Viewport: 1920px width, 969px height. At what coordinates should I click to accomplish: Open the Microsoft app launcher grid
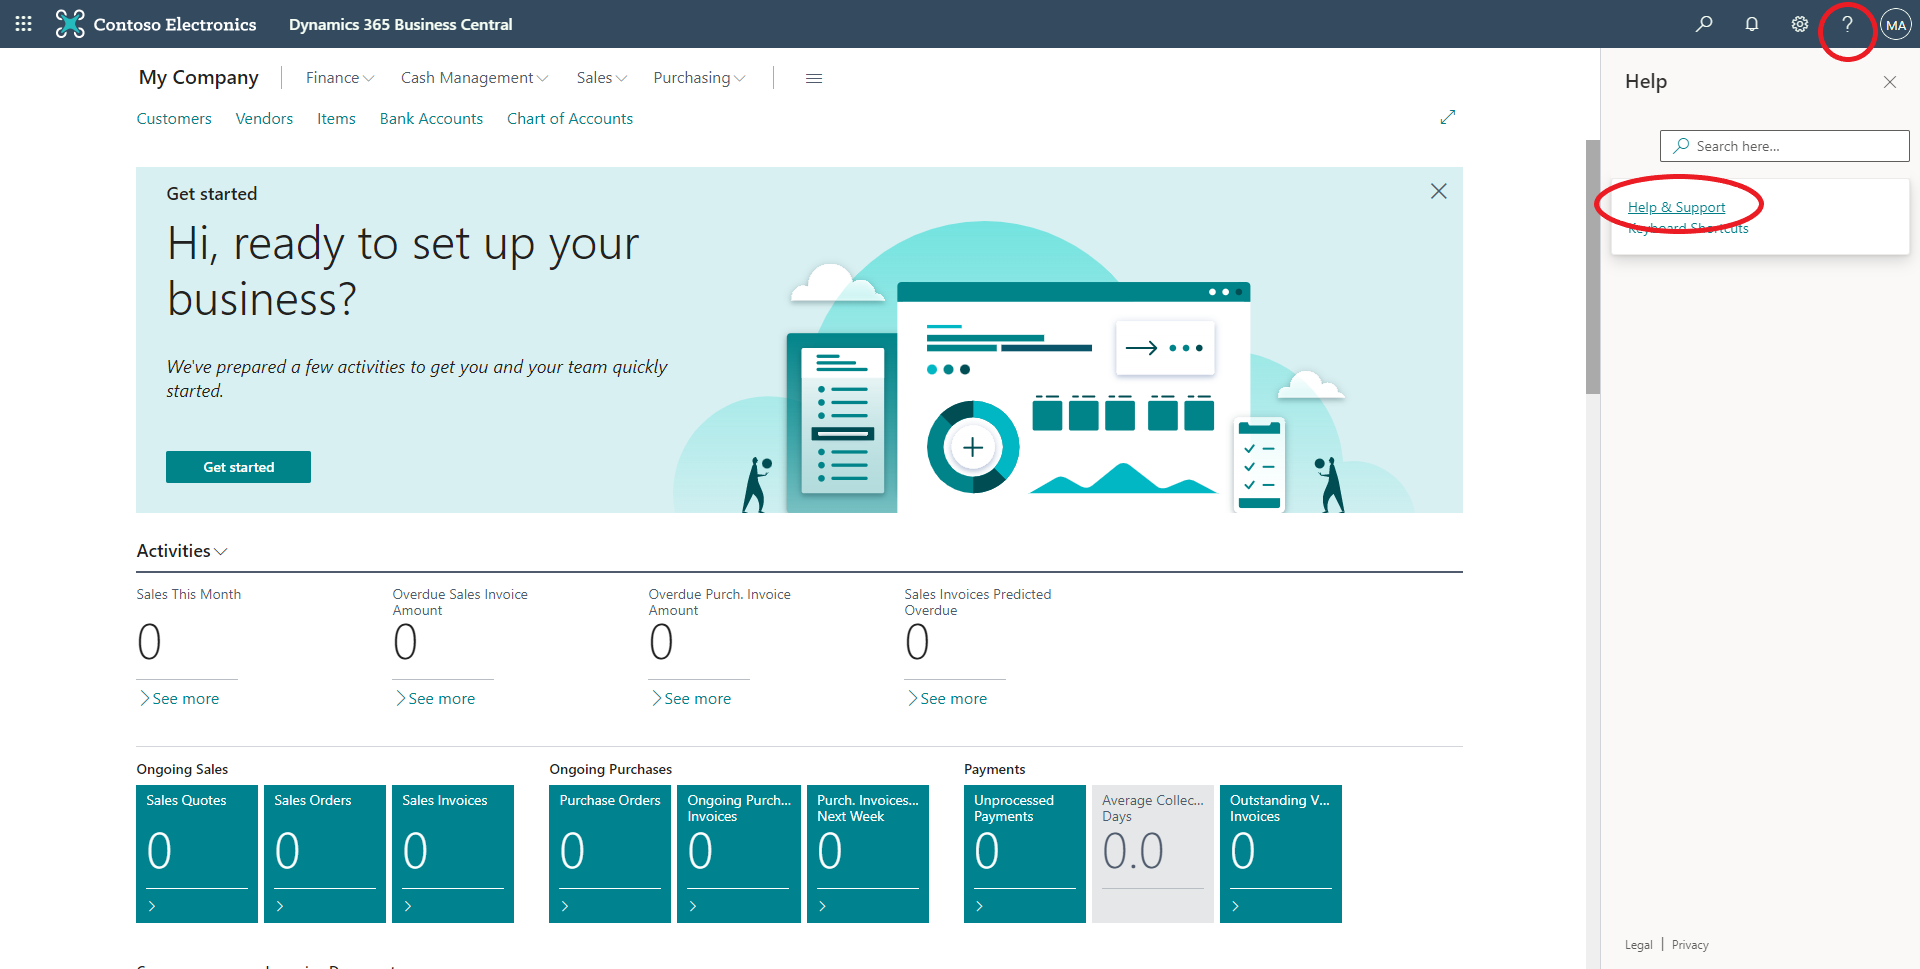(x=22, y=23)
